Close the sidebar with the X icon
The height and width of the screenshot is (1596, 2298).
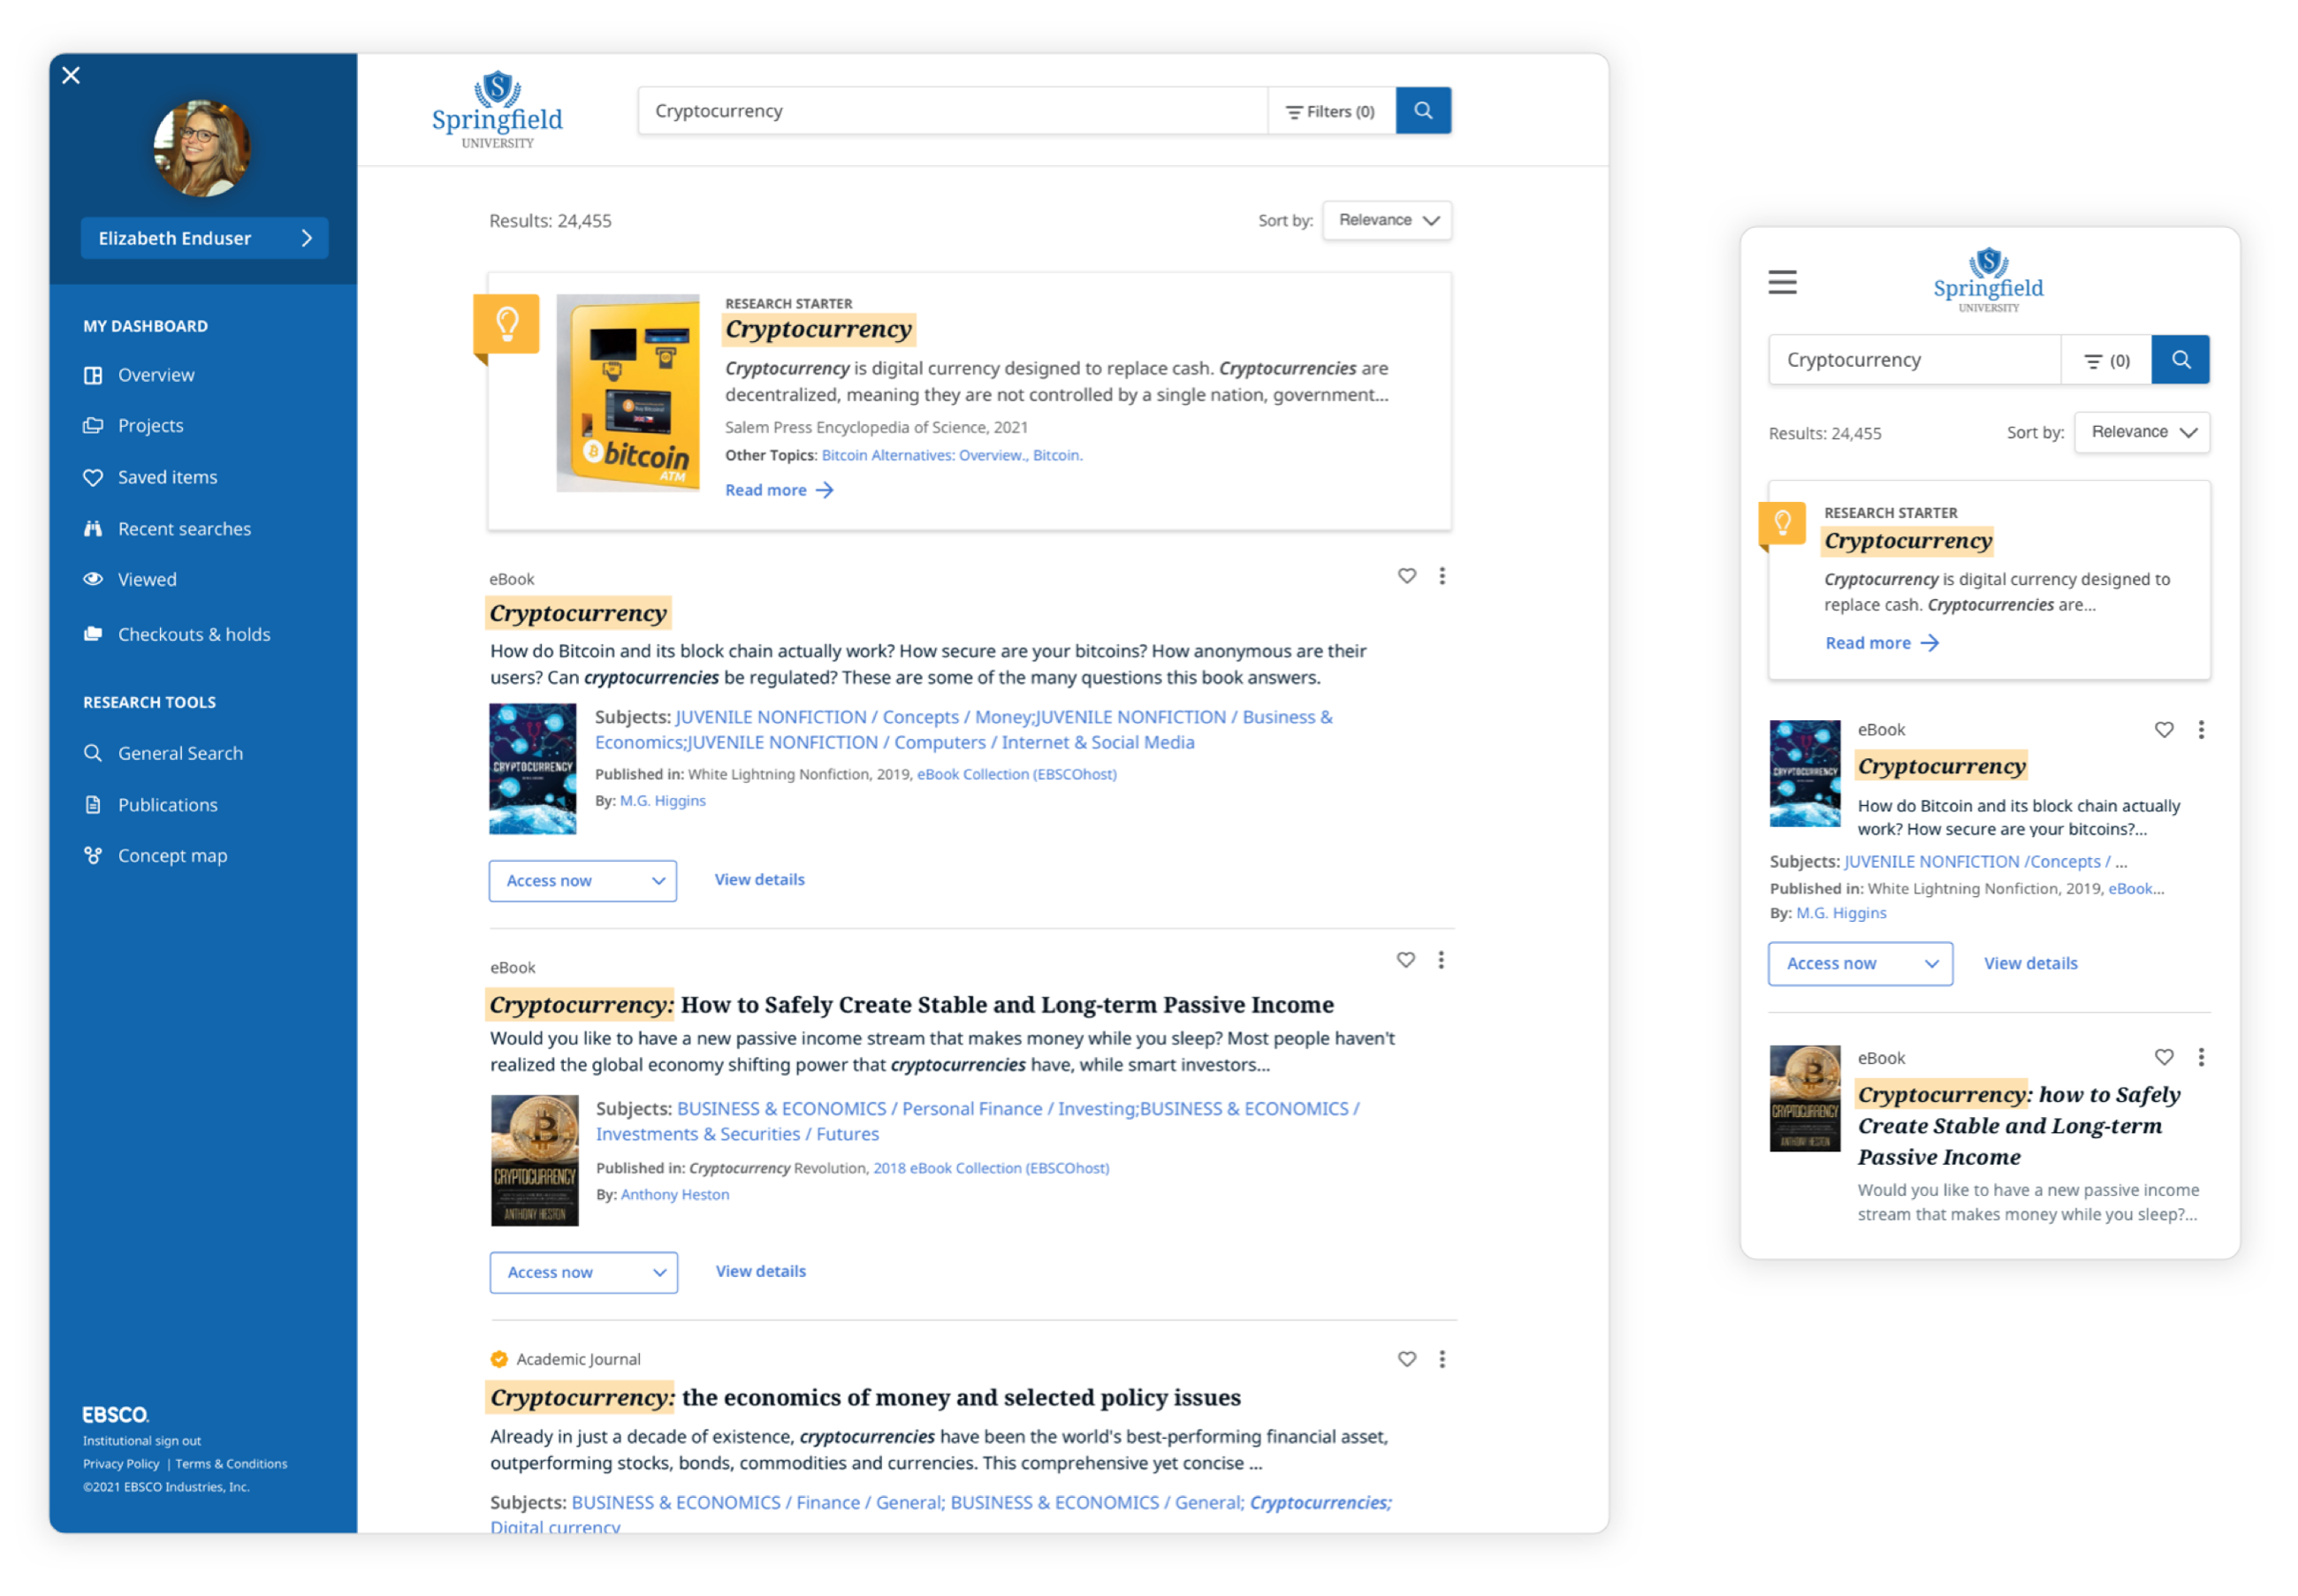tap(71, 75)
